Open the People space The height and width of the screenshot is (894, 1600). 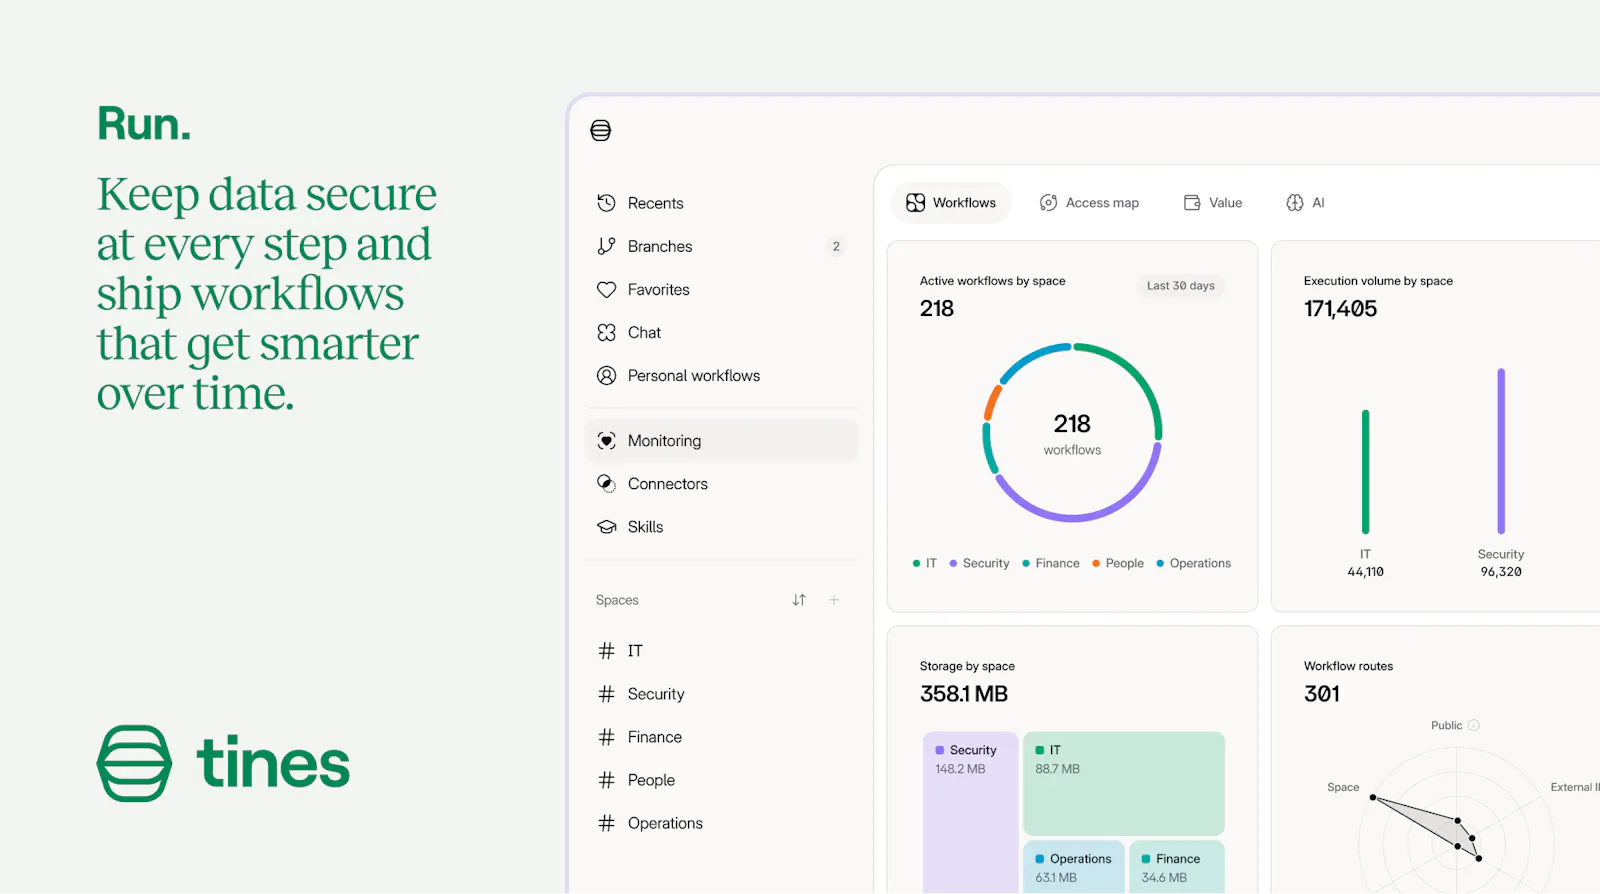721,780
